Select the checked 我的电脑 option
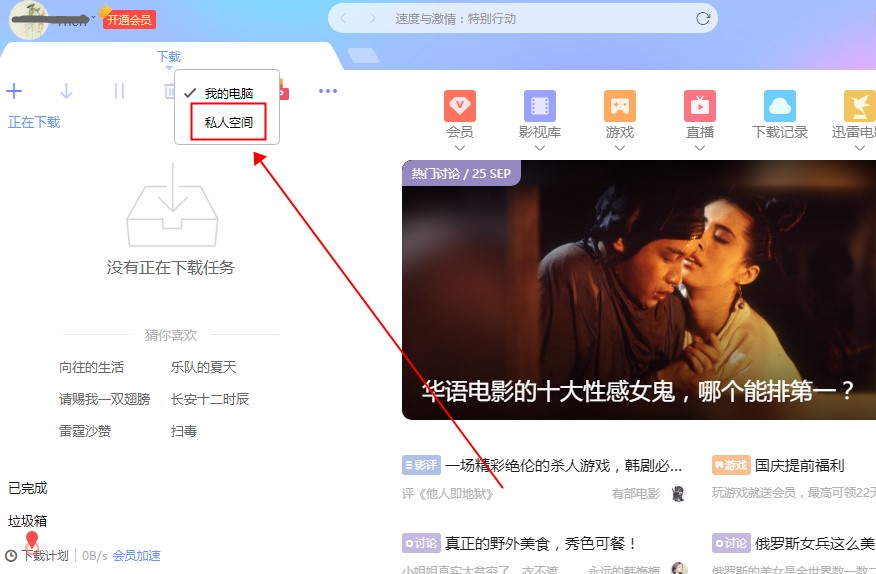 click(x=228, y=93)
